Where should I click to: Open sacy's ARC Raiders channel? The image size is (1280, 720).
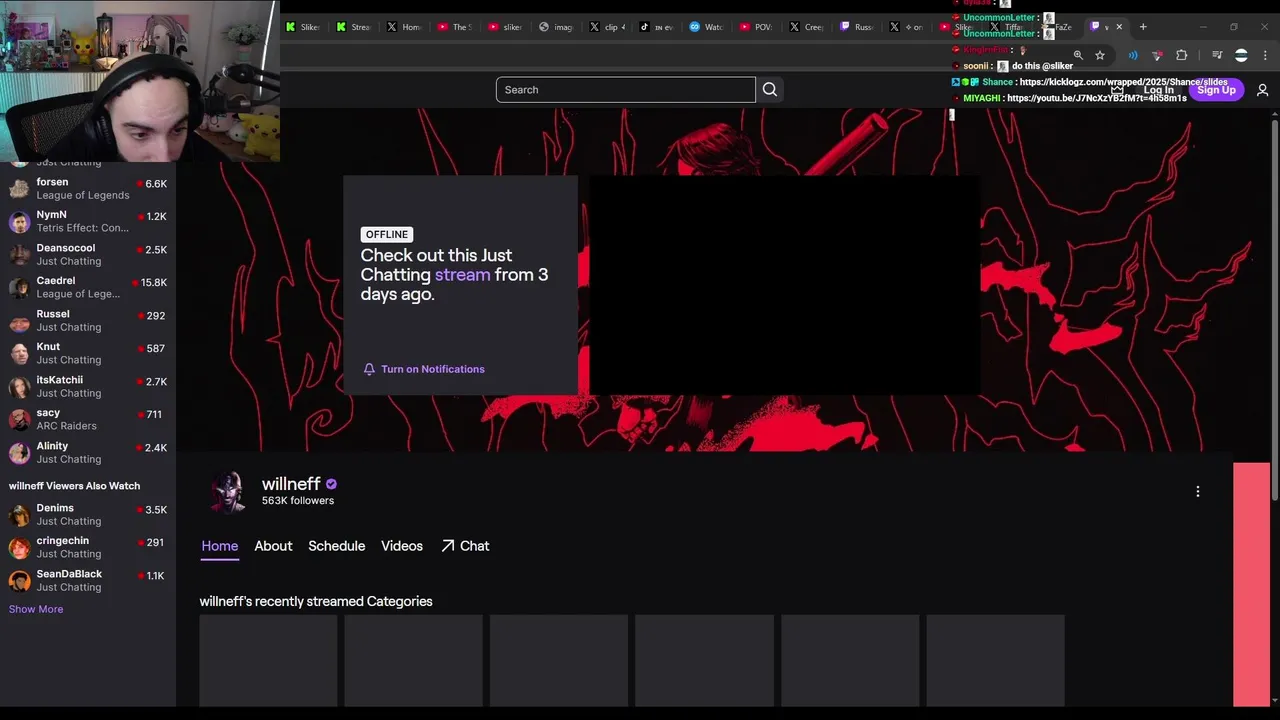tap(88, 419)
